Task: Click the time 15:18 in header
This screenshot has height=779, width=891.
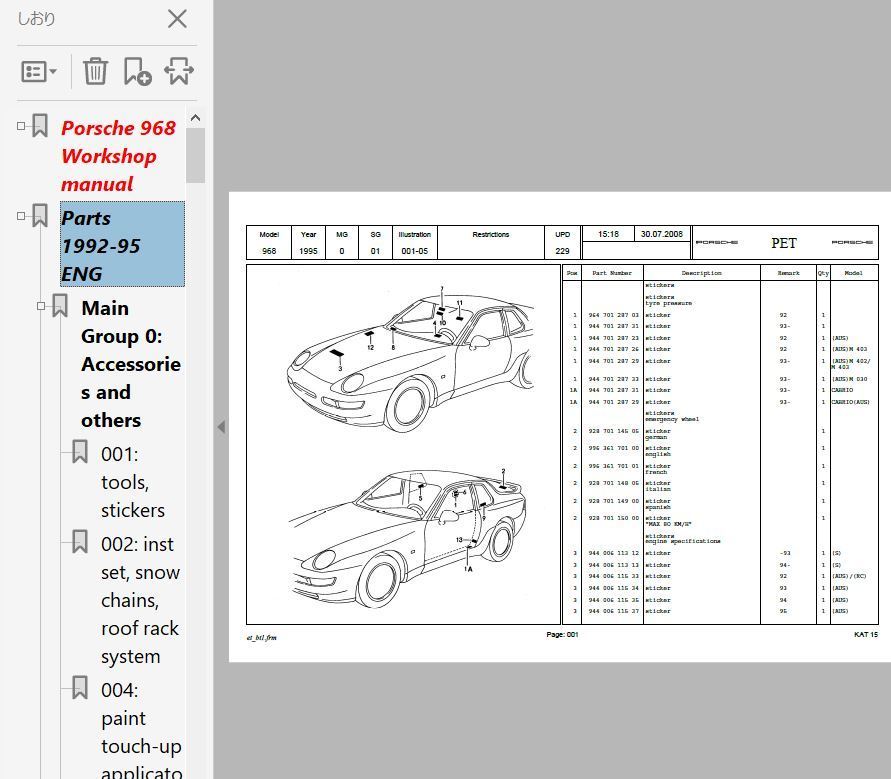Action: [x=608, y=234]
